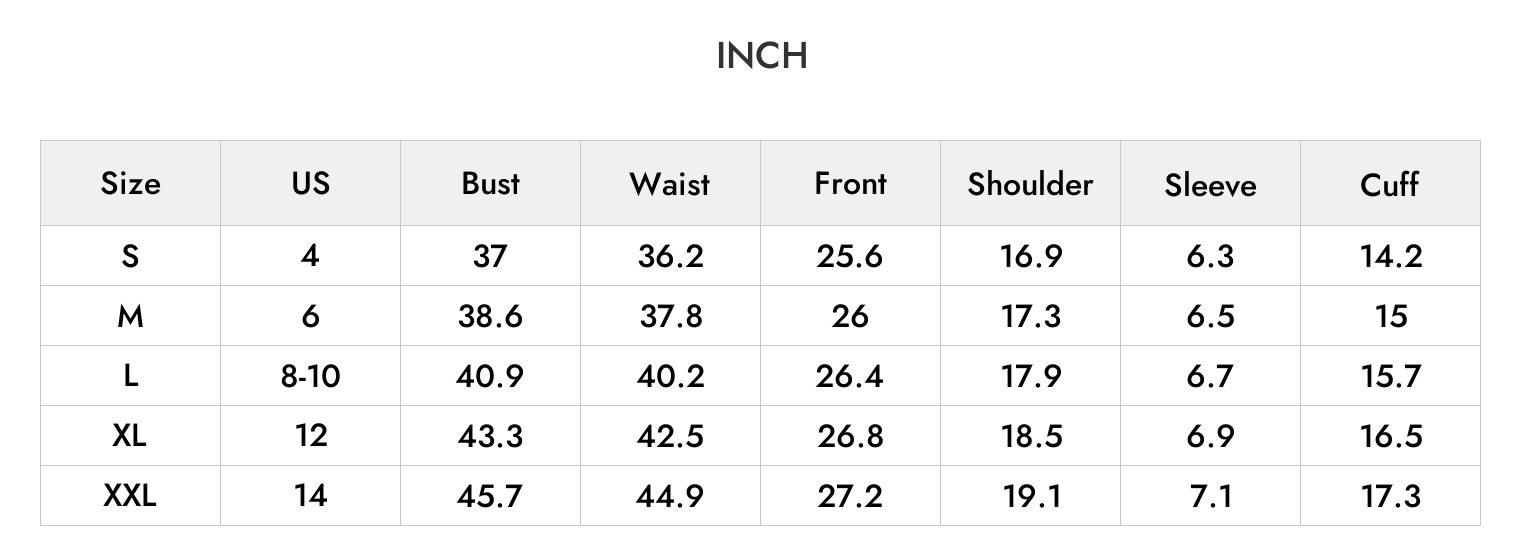Click the INCH heading above the table

[x=761, y=56]
